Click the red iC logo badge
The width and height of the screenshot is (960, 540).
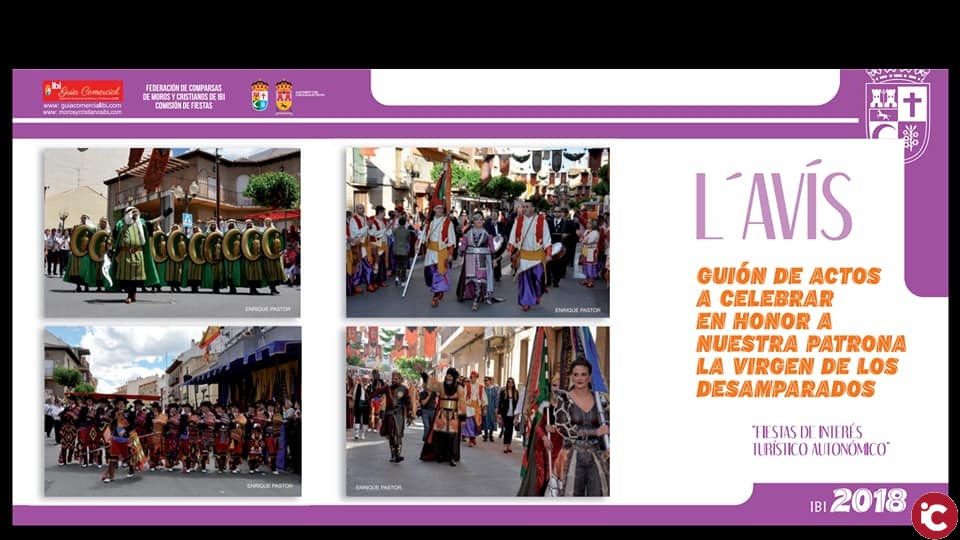pyautogui.click(x=933, y=515)
